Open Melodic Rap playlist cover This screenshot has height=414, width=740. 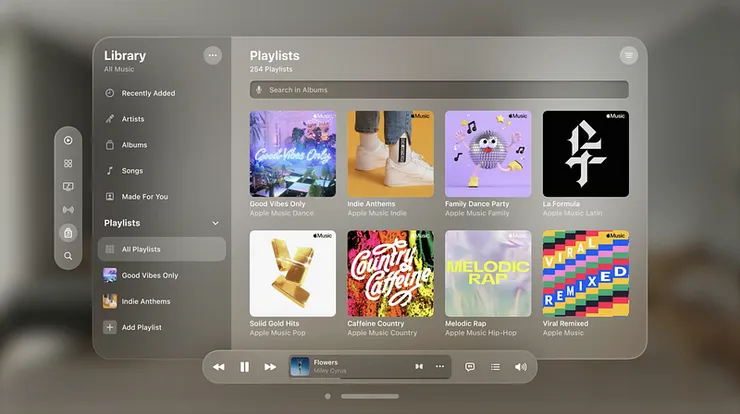488,273
